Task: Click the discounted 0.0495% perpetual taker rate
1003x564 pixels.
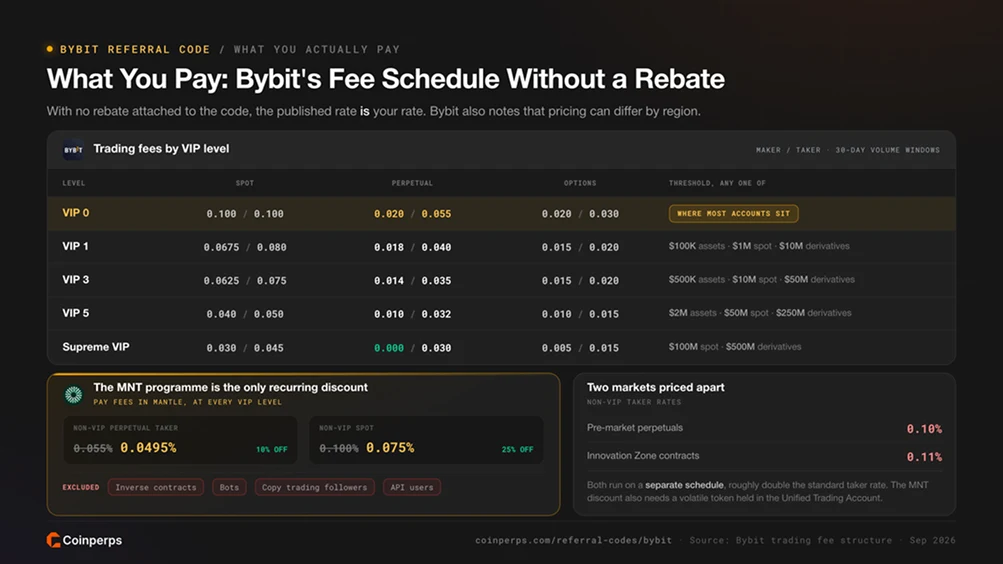Action: (148, 448)
